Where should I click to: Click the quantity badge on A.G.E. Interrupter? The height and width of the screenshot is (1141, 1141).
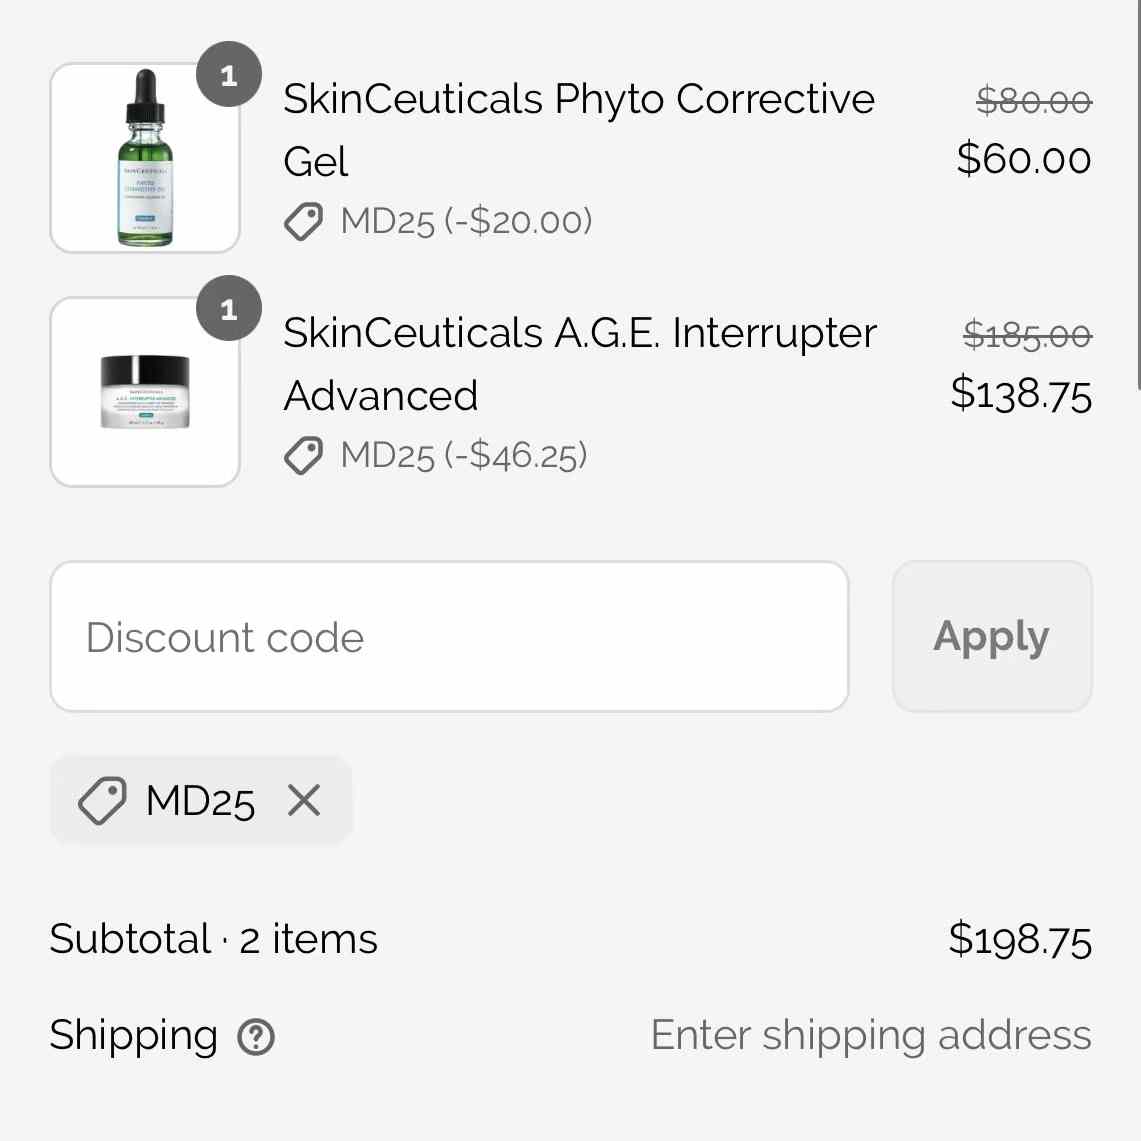click(x=228, y=309)
